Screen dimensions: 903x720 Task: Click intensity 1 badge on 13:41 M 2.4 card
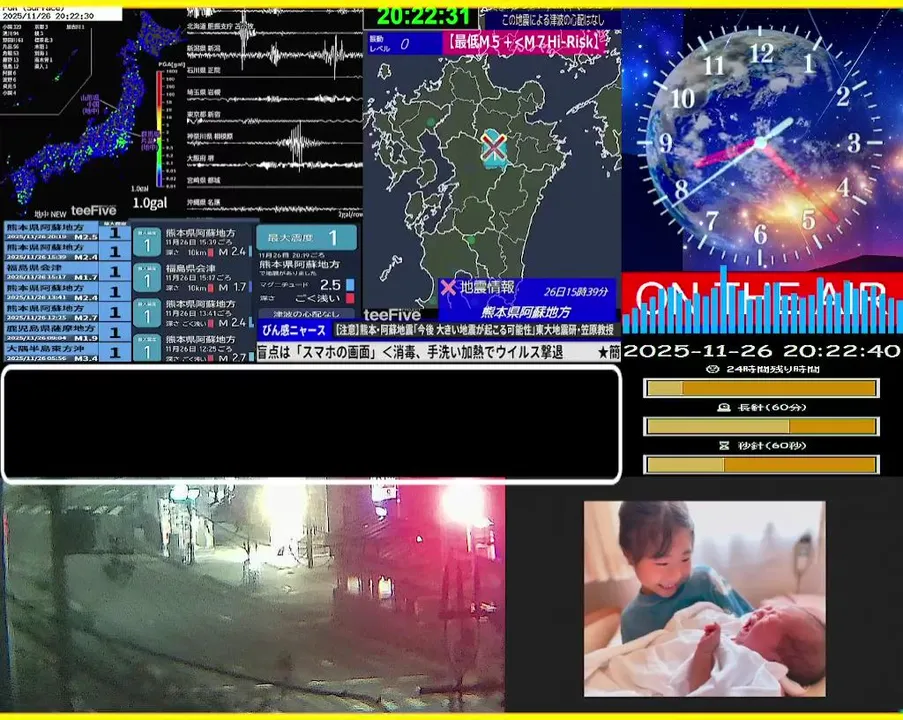[x=147, y=314]
